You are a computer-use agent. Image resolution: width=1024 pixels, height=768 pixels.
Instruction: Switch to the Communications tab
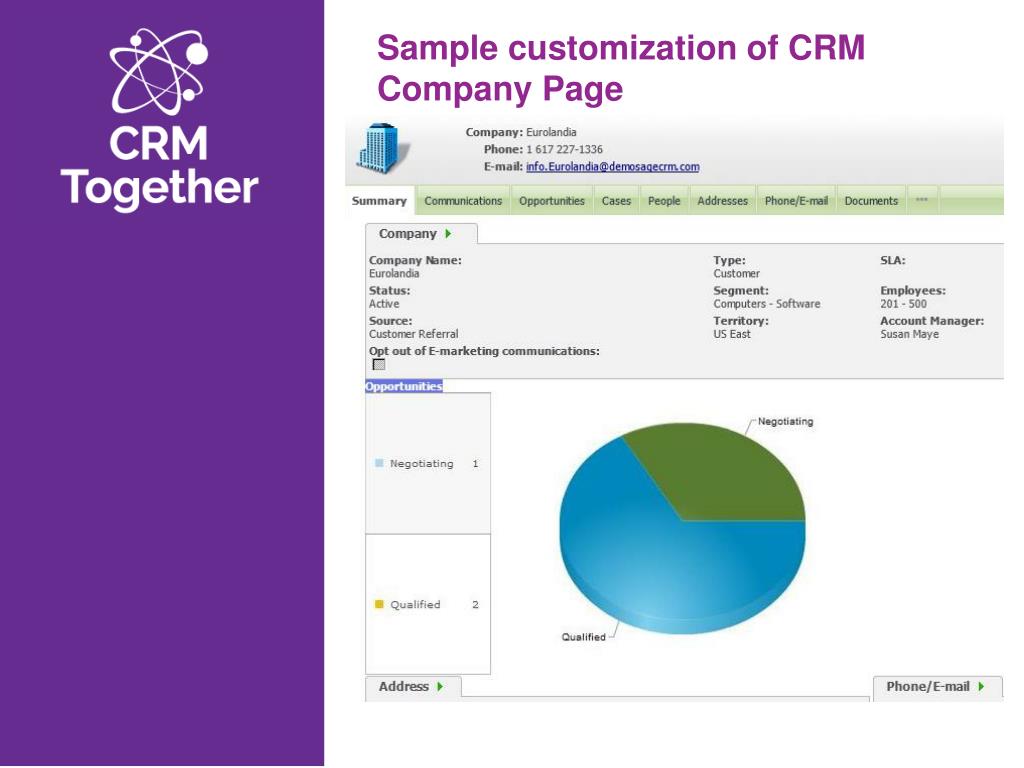[463, 200]
